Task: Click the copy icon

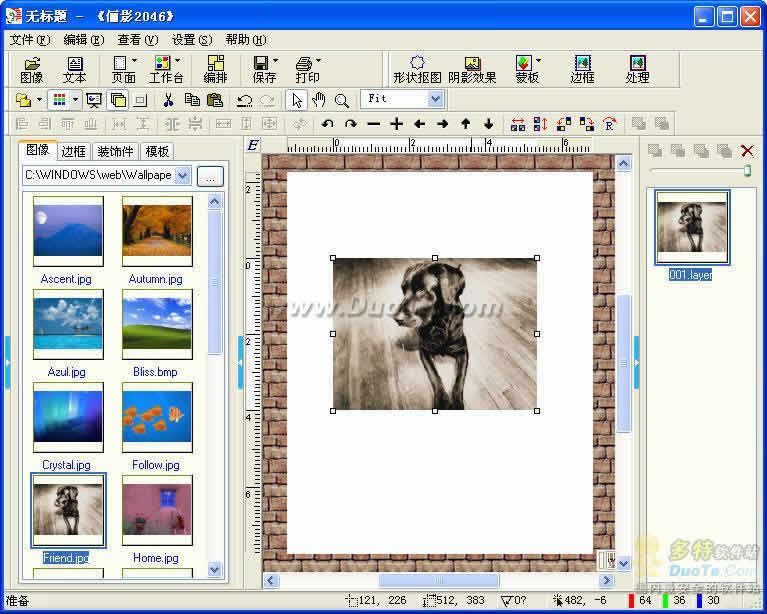Action: coord(192,100)
